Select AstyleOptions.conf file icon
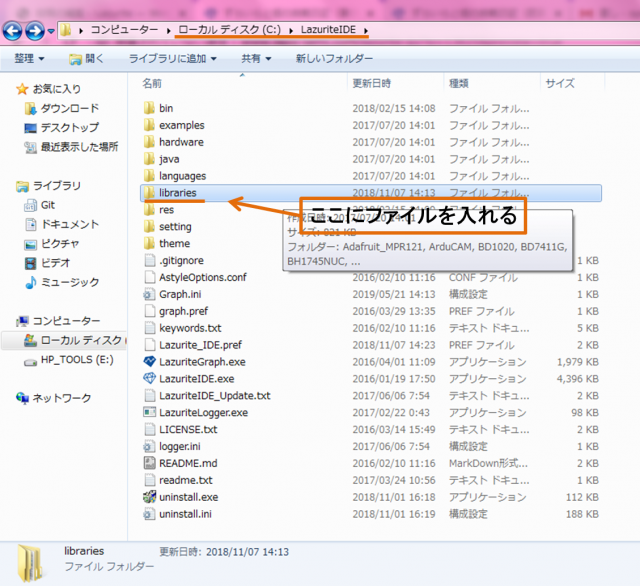This screenshot has height=586, width=640. pyautogui.click(x=150, y=277)
